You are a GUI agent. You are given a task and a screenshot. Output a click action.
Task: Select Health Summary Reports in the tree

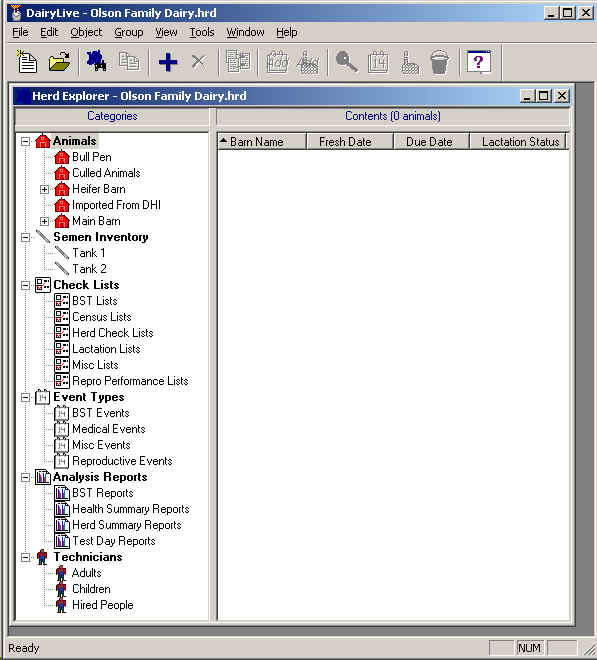click(x=131, y=509)
